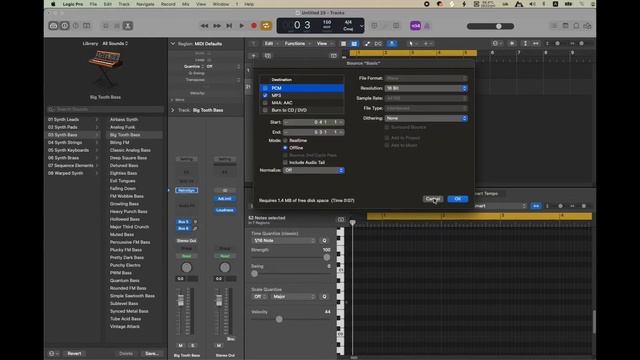Rewind the transport

pos(204,26)
